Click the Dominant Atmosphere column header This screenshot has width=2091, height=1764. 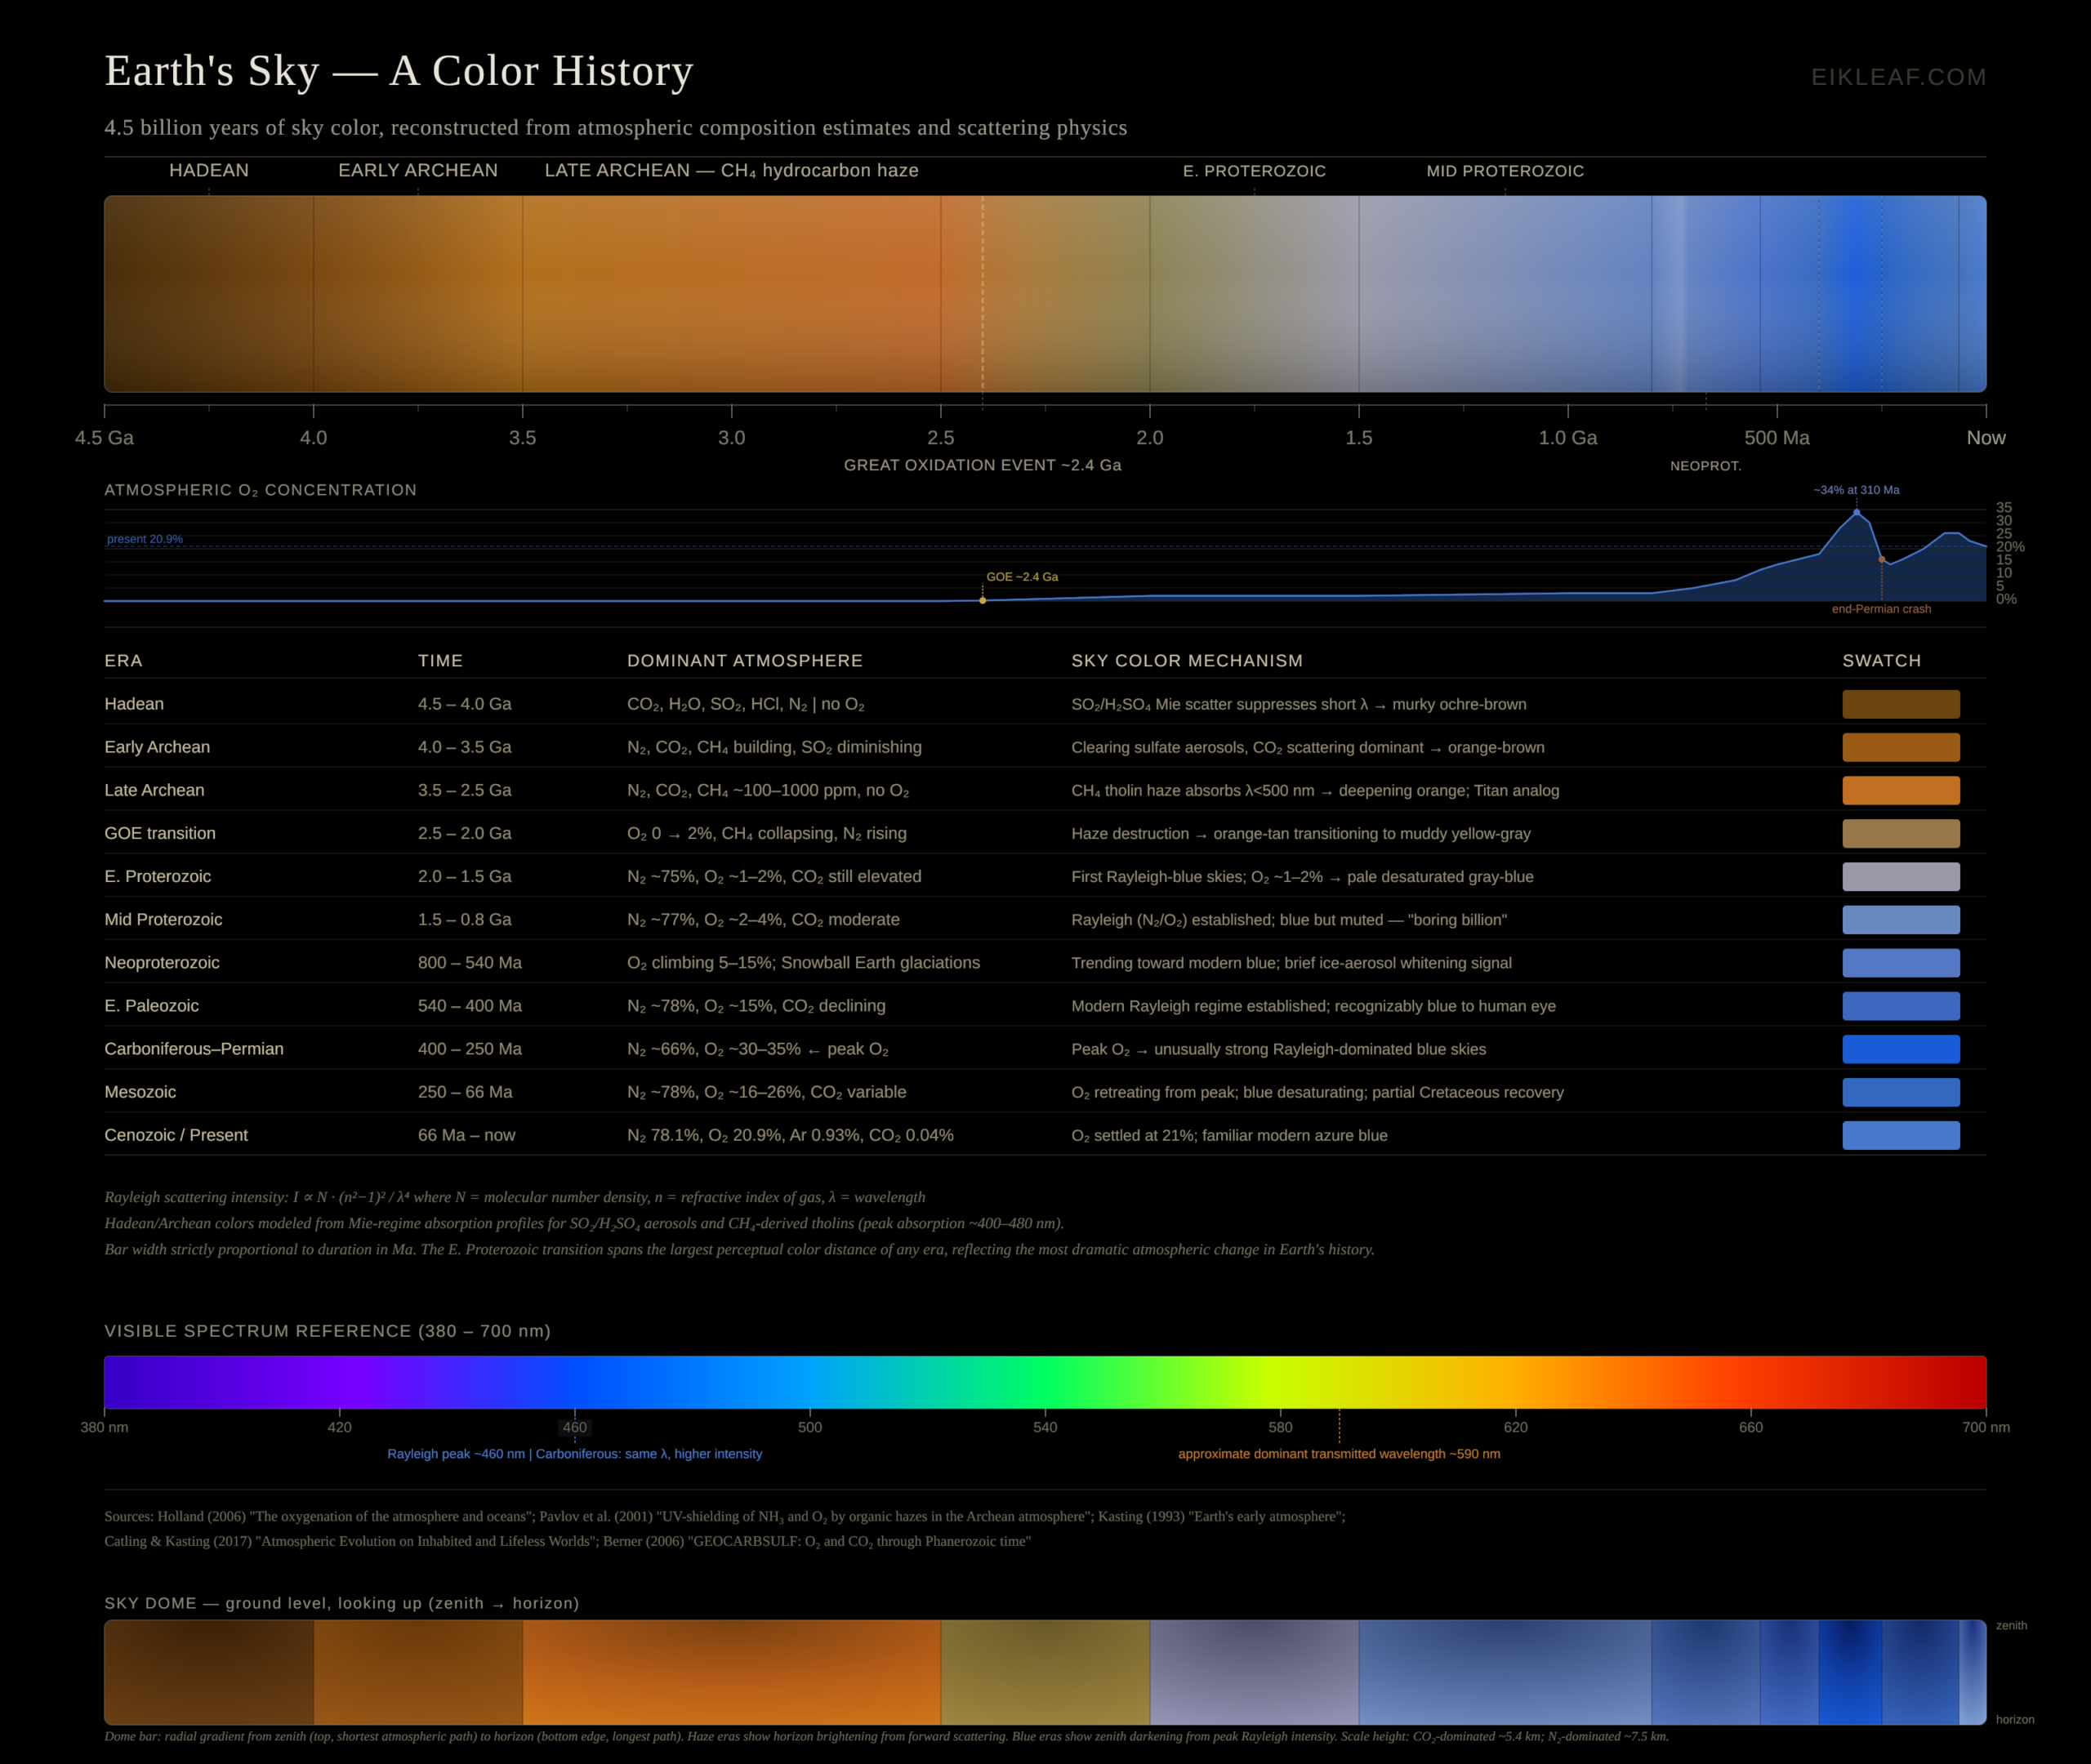tap(744, 661)
